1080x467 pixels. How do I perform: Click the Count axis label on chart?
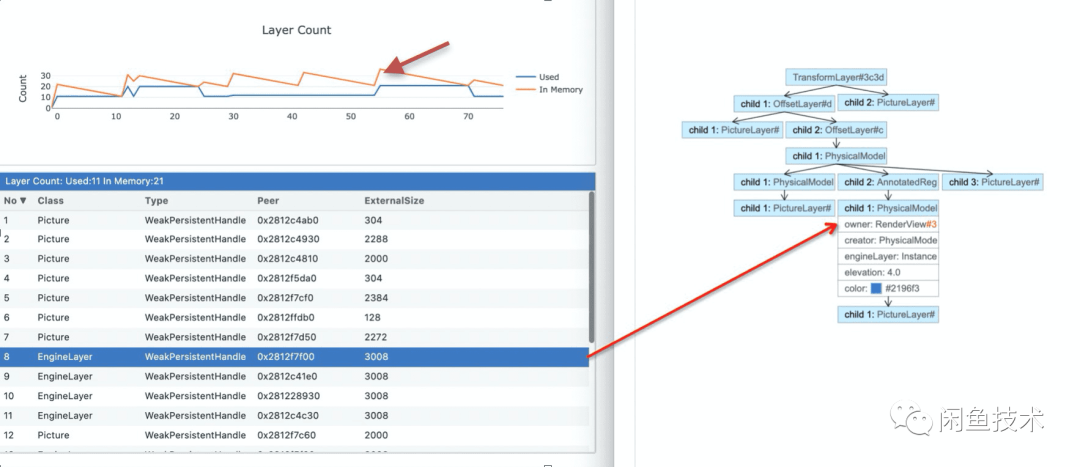tap(23, 89)
